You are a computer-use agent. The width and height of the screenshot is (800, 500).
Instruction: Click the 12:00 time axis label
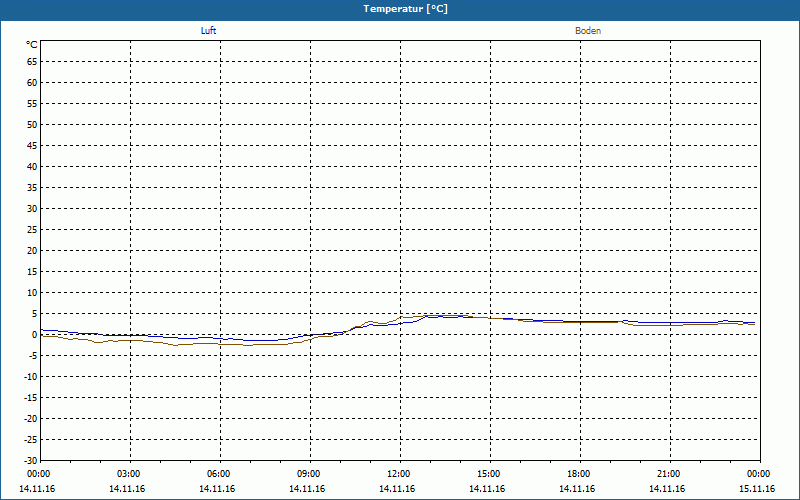[x=398, y=474]
